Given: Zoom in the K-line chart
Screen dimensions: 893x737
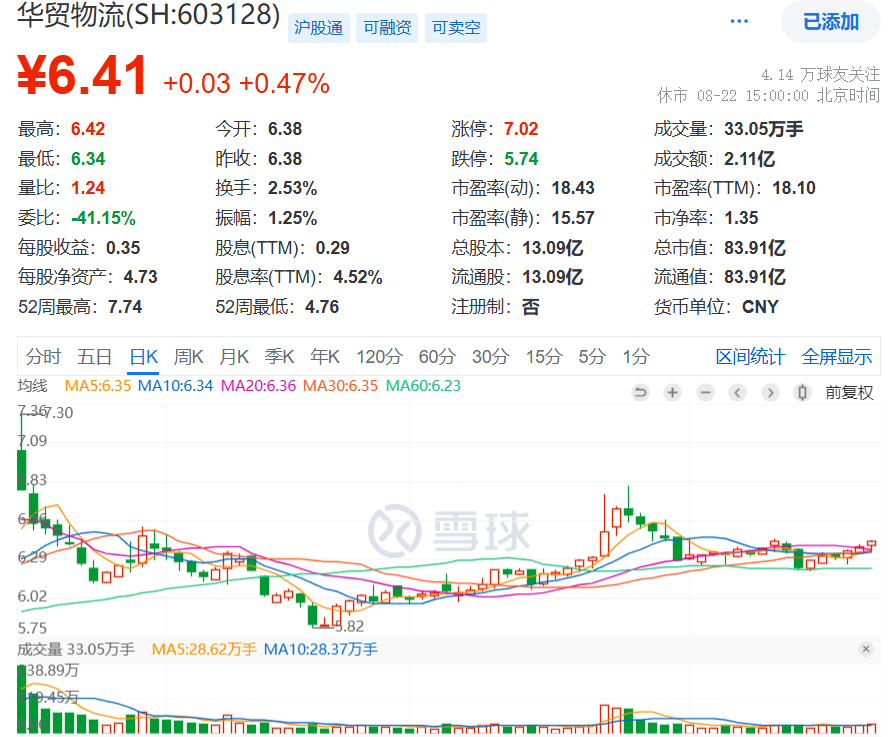Looking at the screenshot, I should click(672, 393).
